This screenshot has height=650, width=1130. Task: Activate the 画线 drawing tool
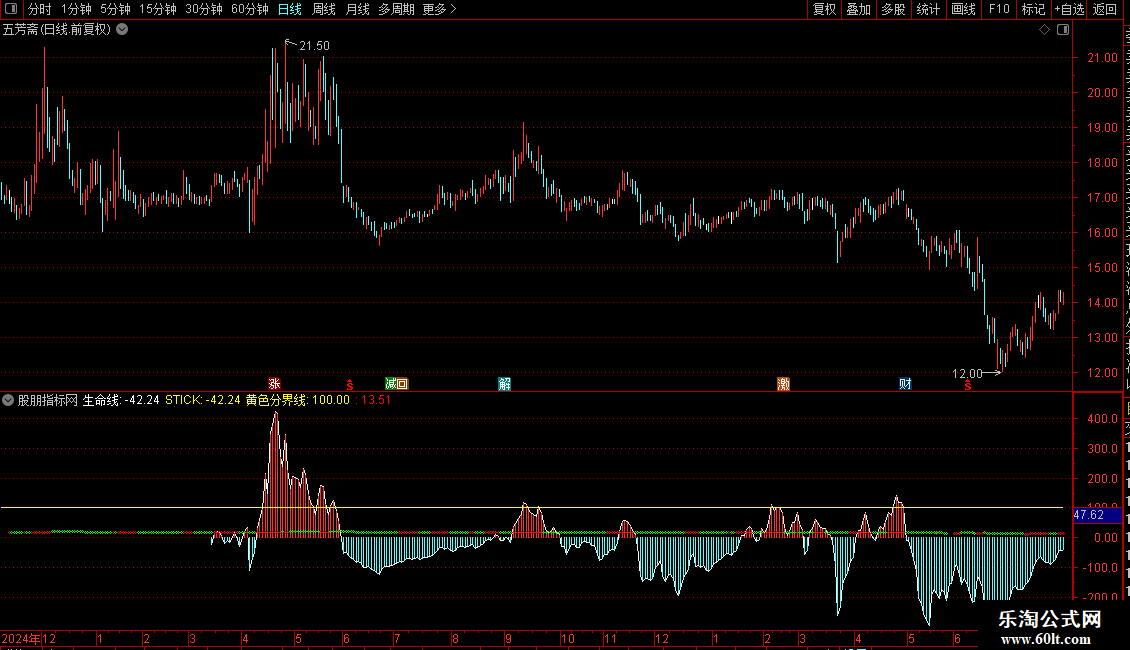(963, 9)
